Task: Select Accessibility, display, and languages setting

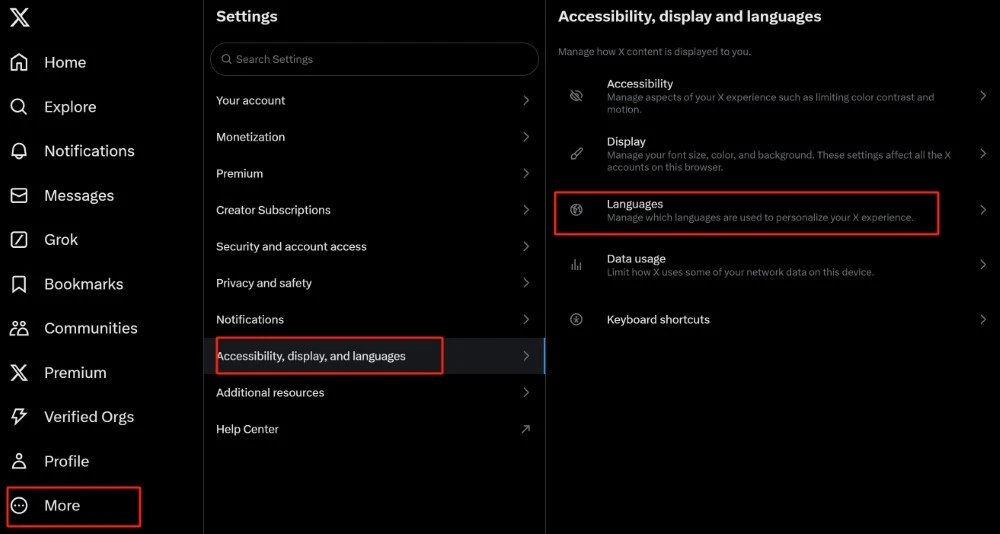Action: coord(374,356)
